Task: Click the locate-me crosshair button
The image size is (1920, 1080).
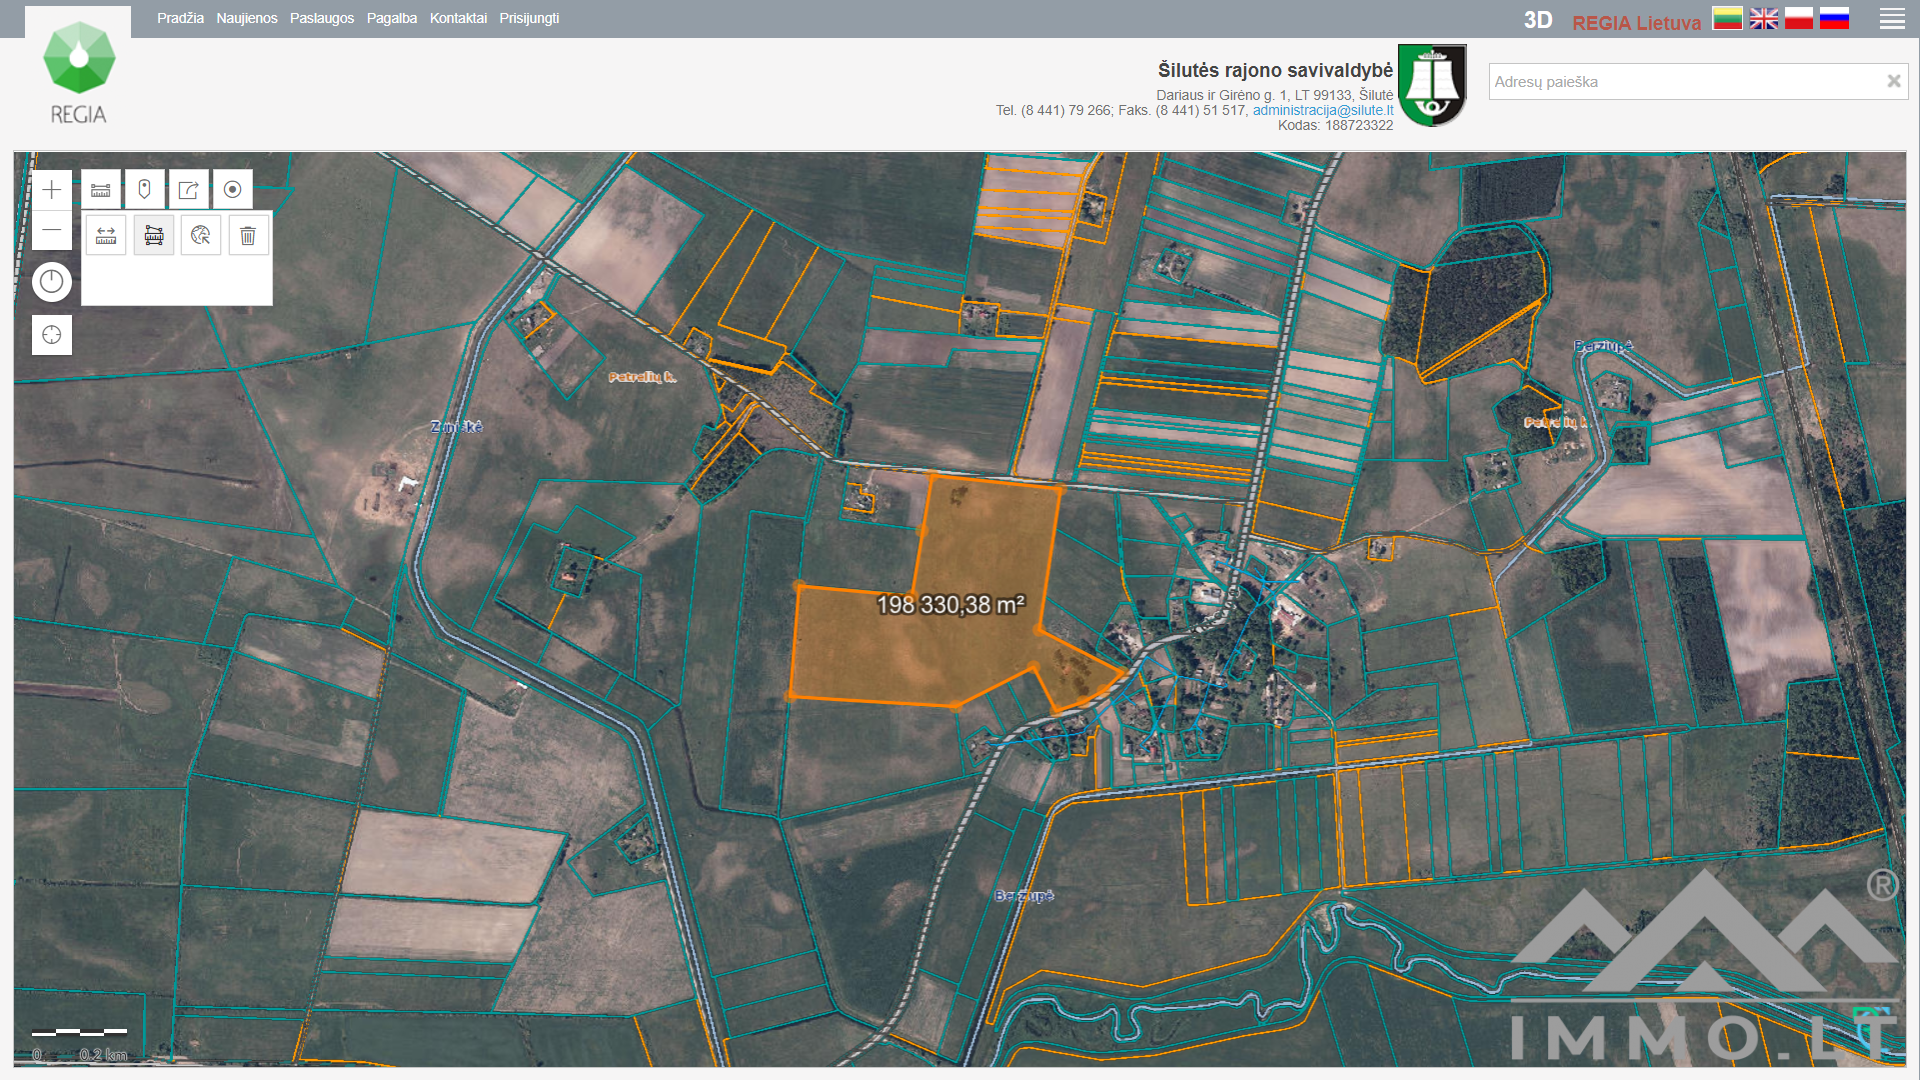Action: point(52,335)
